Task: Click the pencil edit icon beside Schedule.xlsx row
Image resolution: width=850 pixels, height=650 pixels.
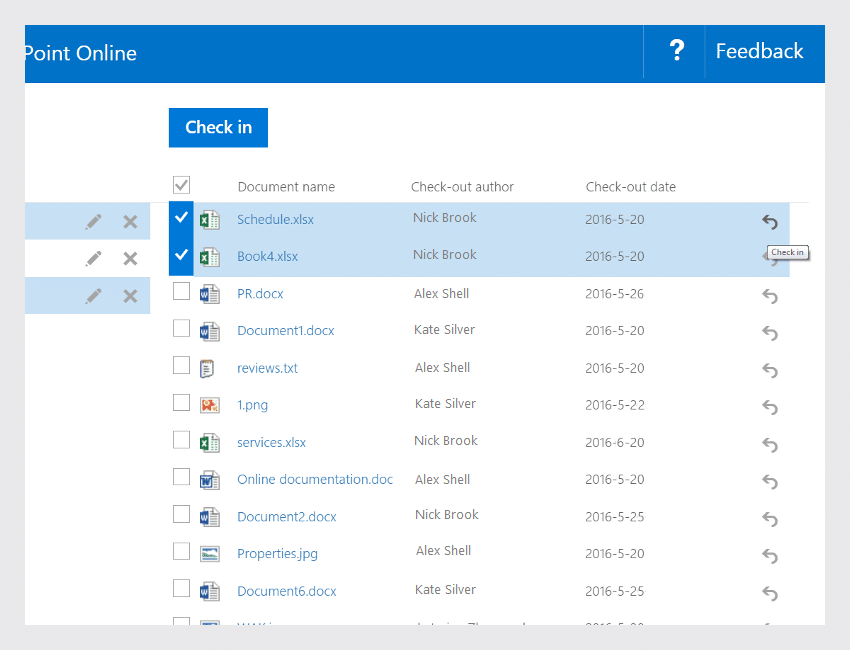Action: click(93, 222)
